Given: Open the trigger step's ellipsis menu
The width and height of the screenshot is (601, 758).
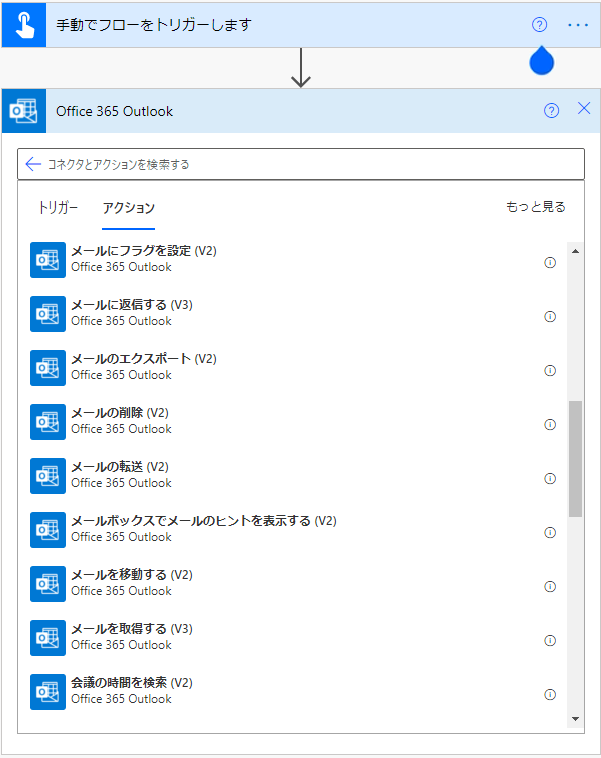Looking at the screenshot, I should 578,25.
